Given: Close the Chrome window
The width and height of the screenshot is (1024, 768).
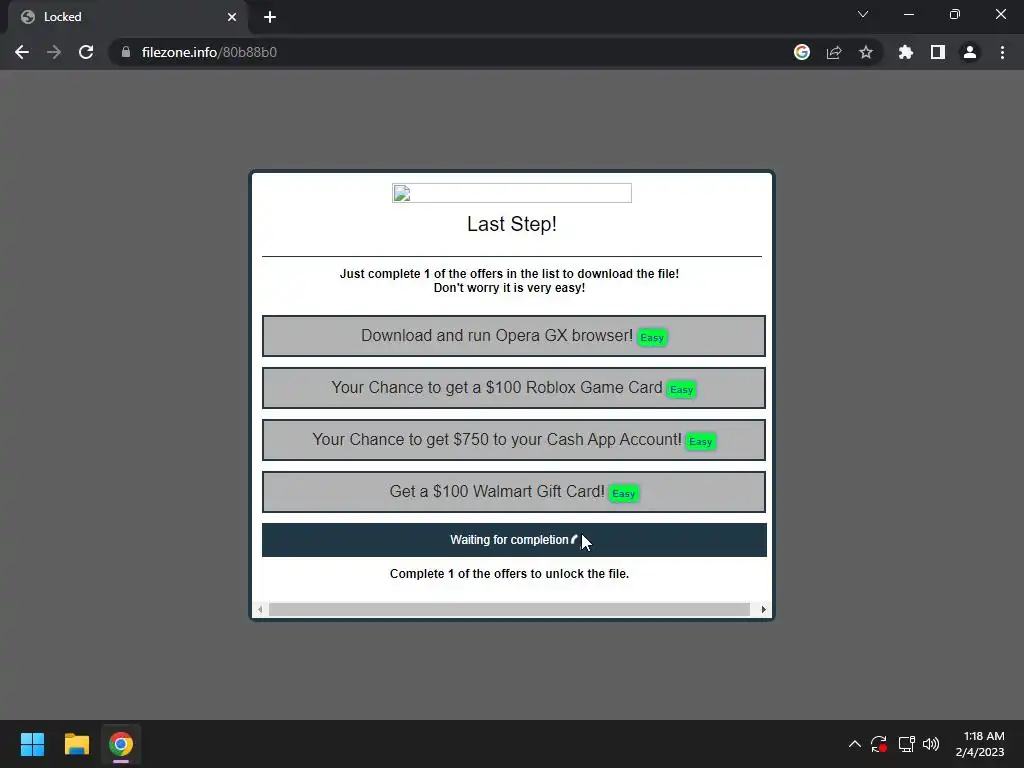Looking at the screenshot, I should [x=1000, y=14].
